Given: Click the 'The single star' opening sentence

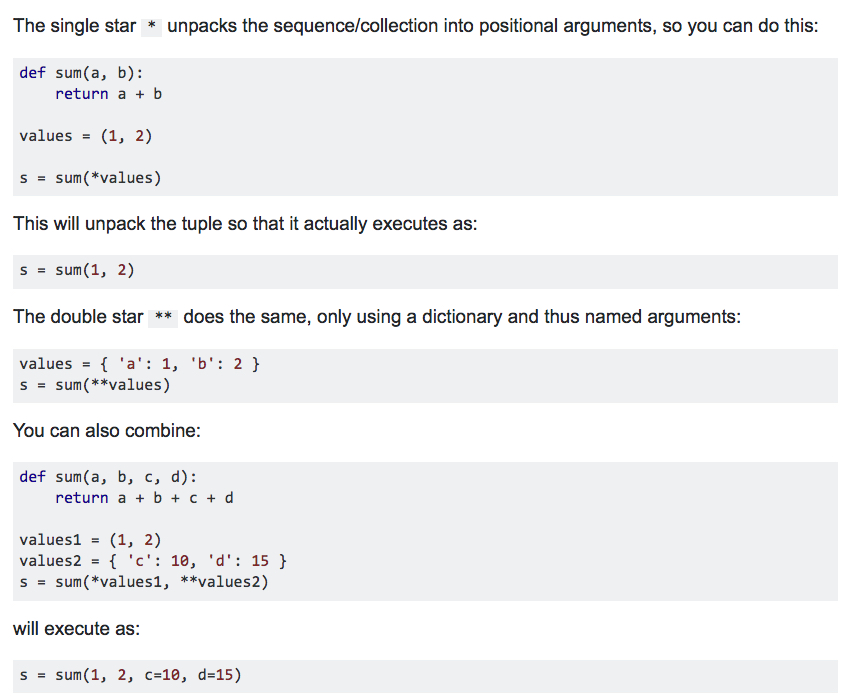Looking at the screenshot, I should (x=416, y=26).
